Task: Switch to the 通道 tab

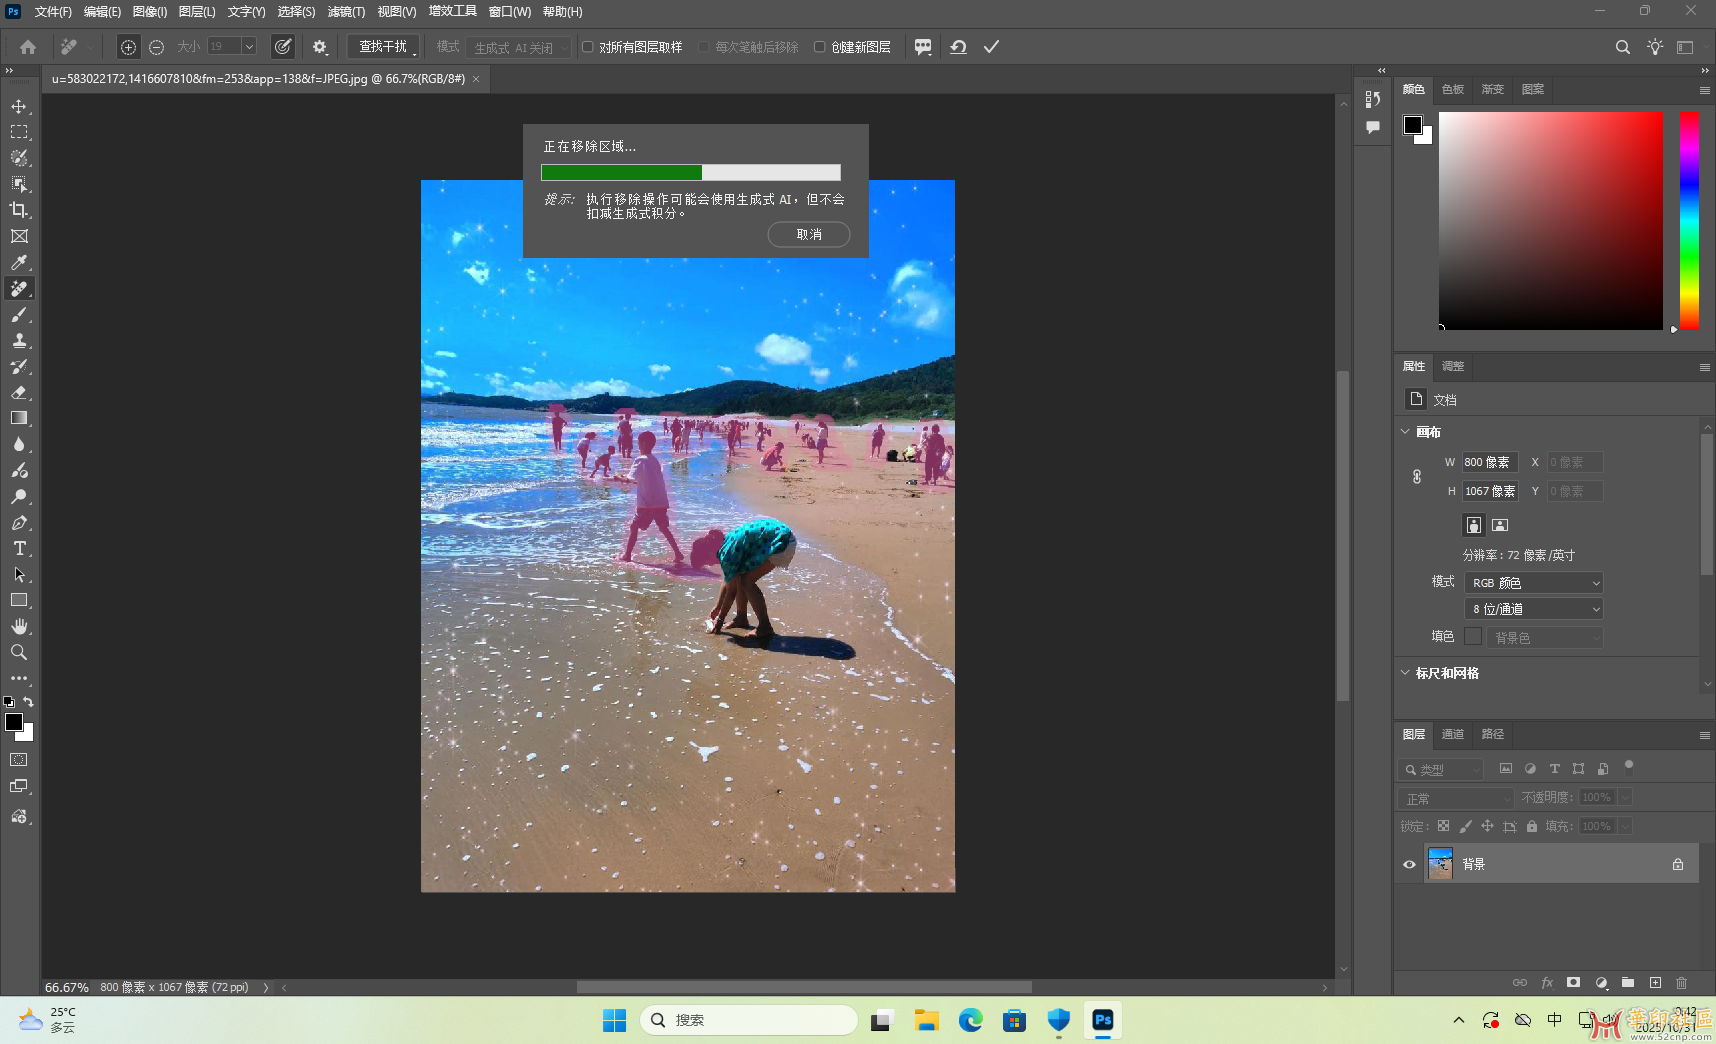Action: point(1452,734)
